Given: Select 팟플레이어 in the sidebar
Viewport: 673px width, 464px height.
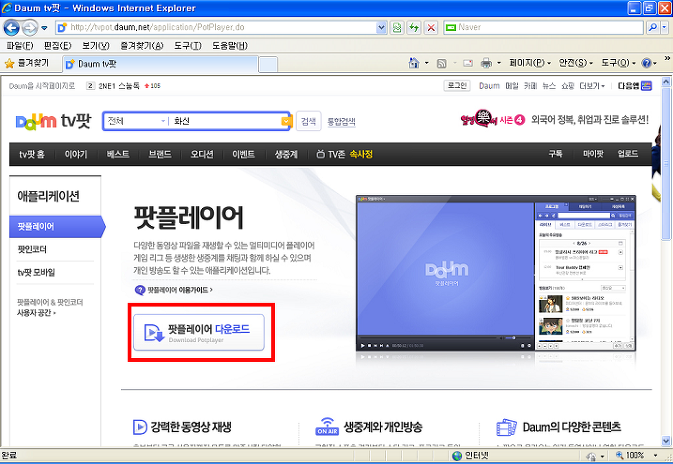Looking at the screenshot, I should point(57,227).
